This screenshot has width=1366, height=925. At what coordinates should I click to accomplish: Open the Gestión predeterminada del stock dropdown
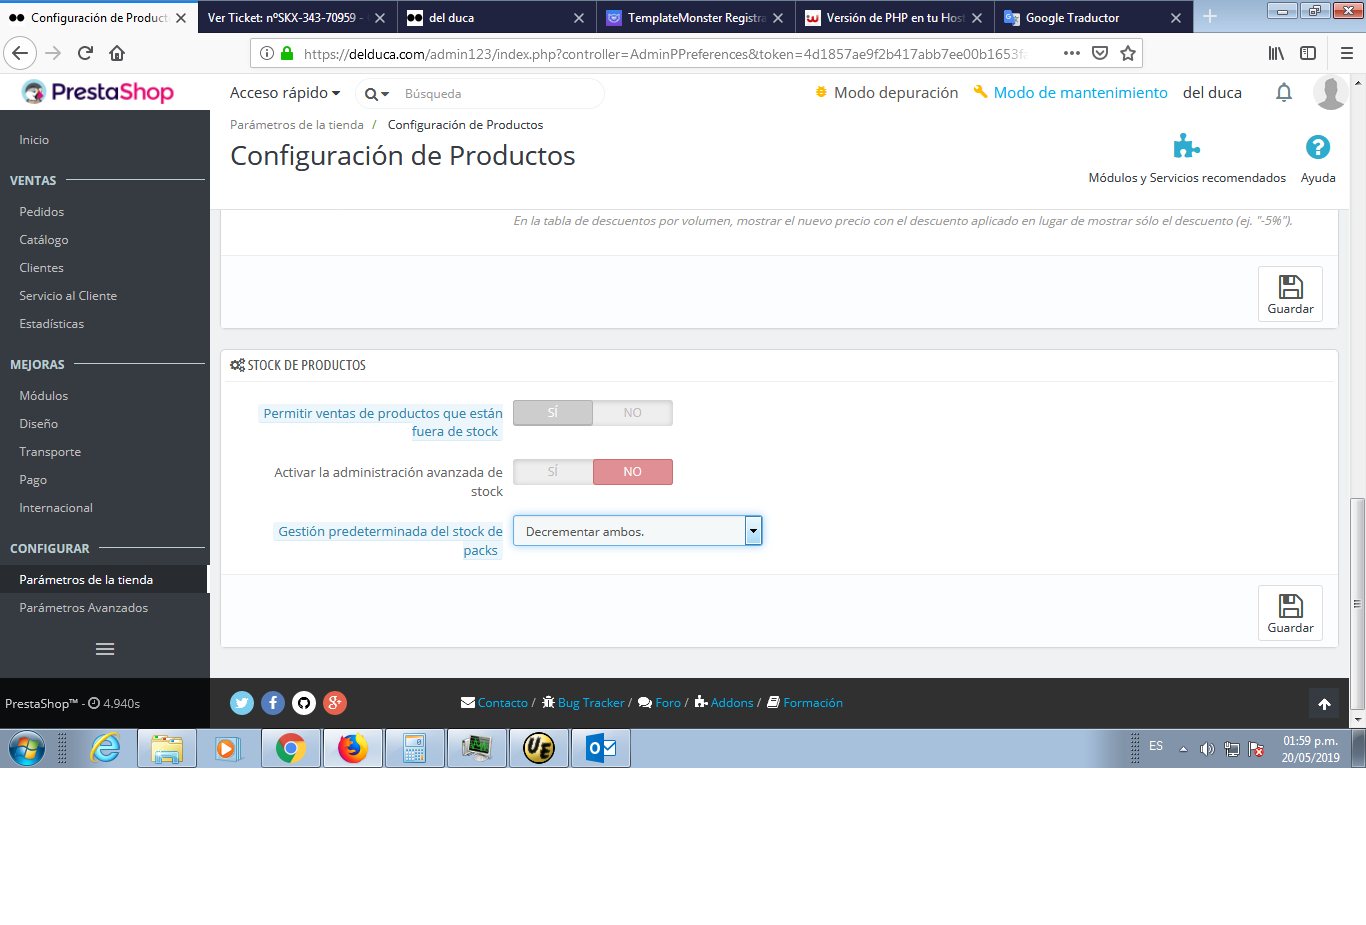point(753,530)
